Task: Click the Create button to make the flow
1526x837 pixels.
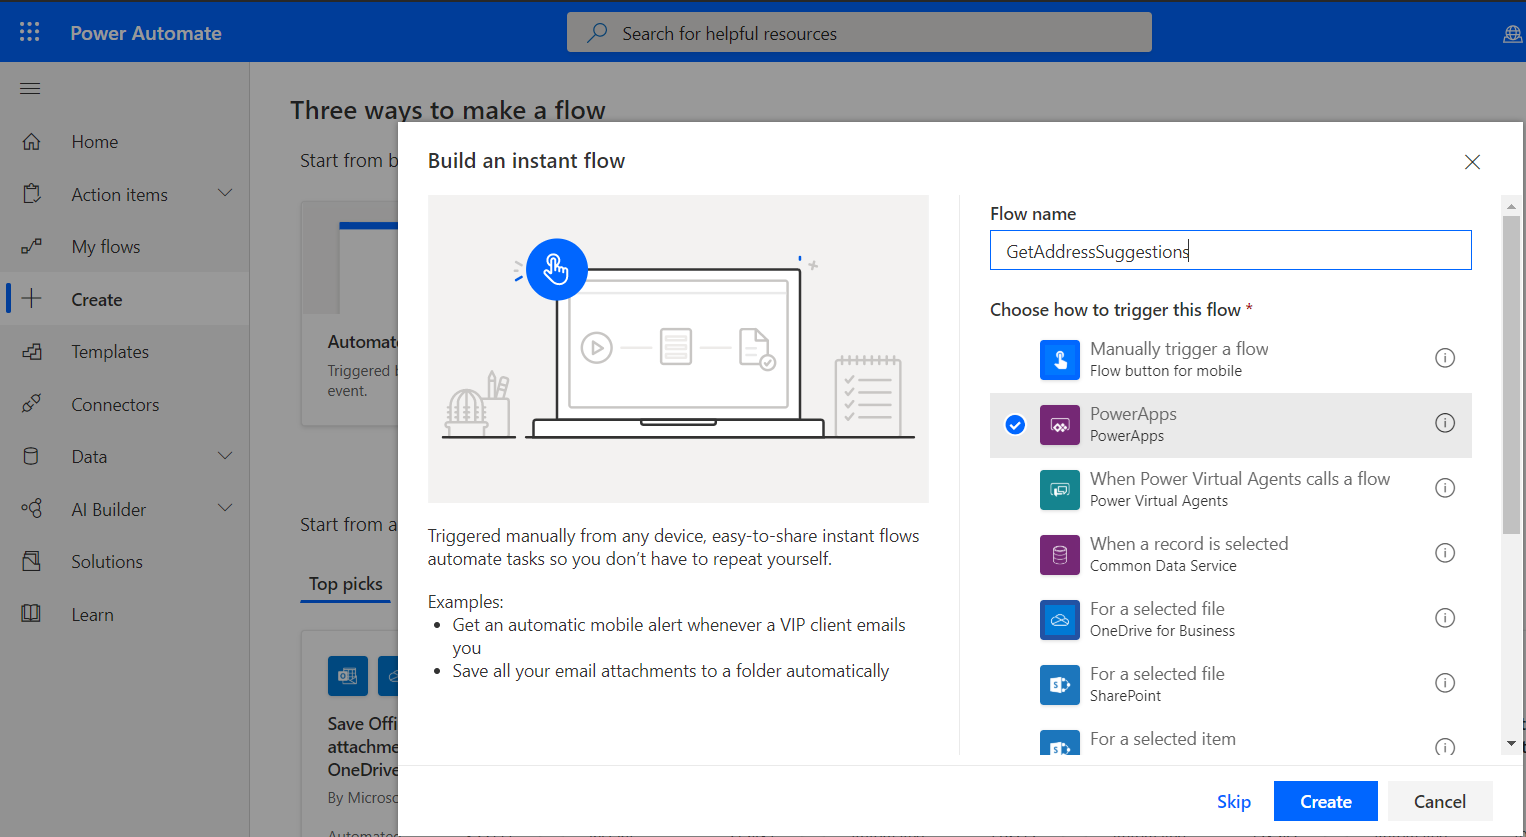Action: [1325, 801]
